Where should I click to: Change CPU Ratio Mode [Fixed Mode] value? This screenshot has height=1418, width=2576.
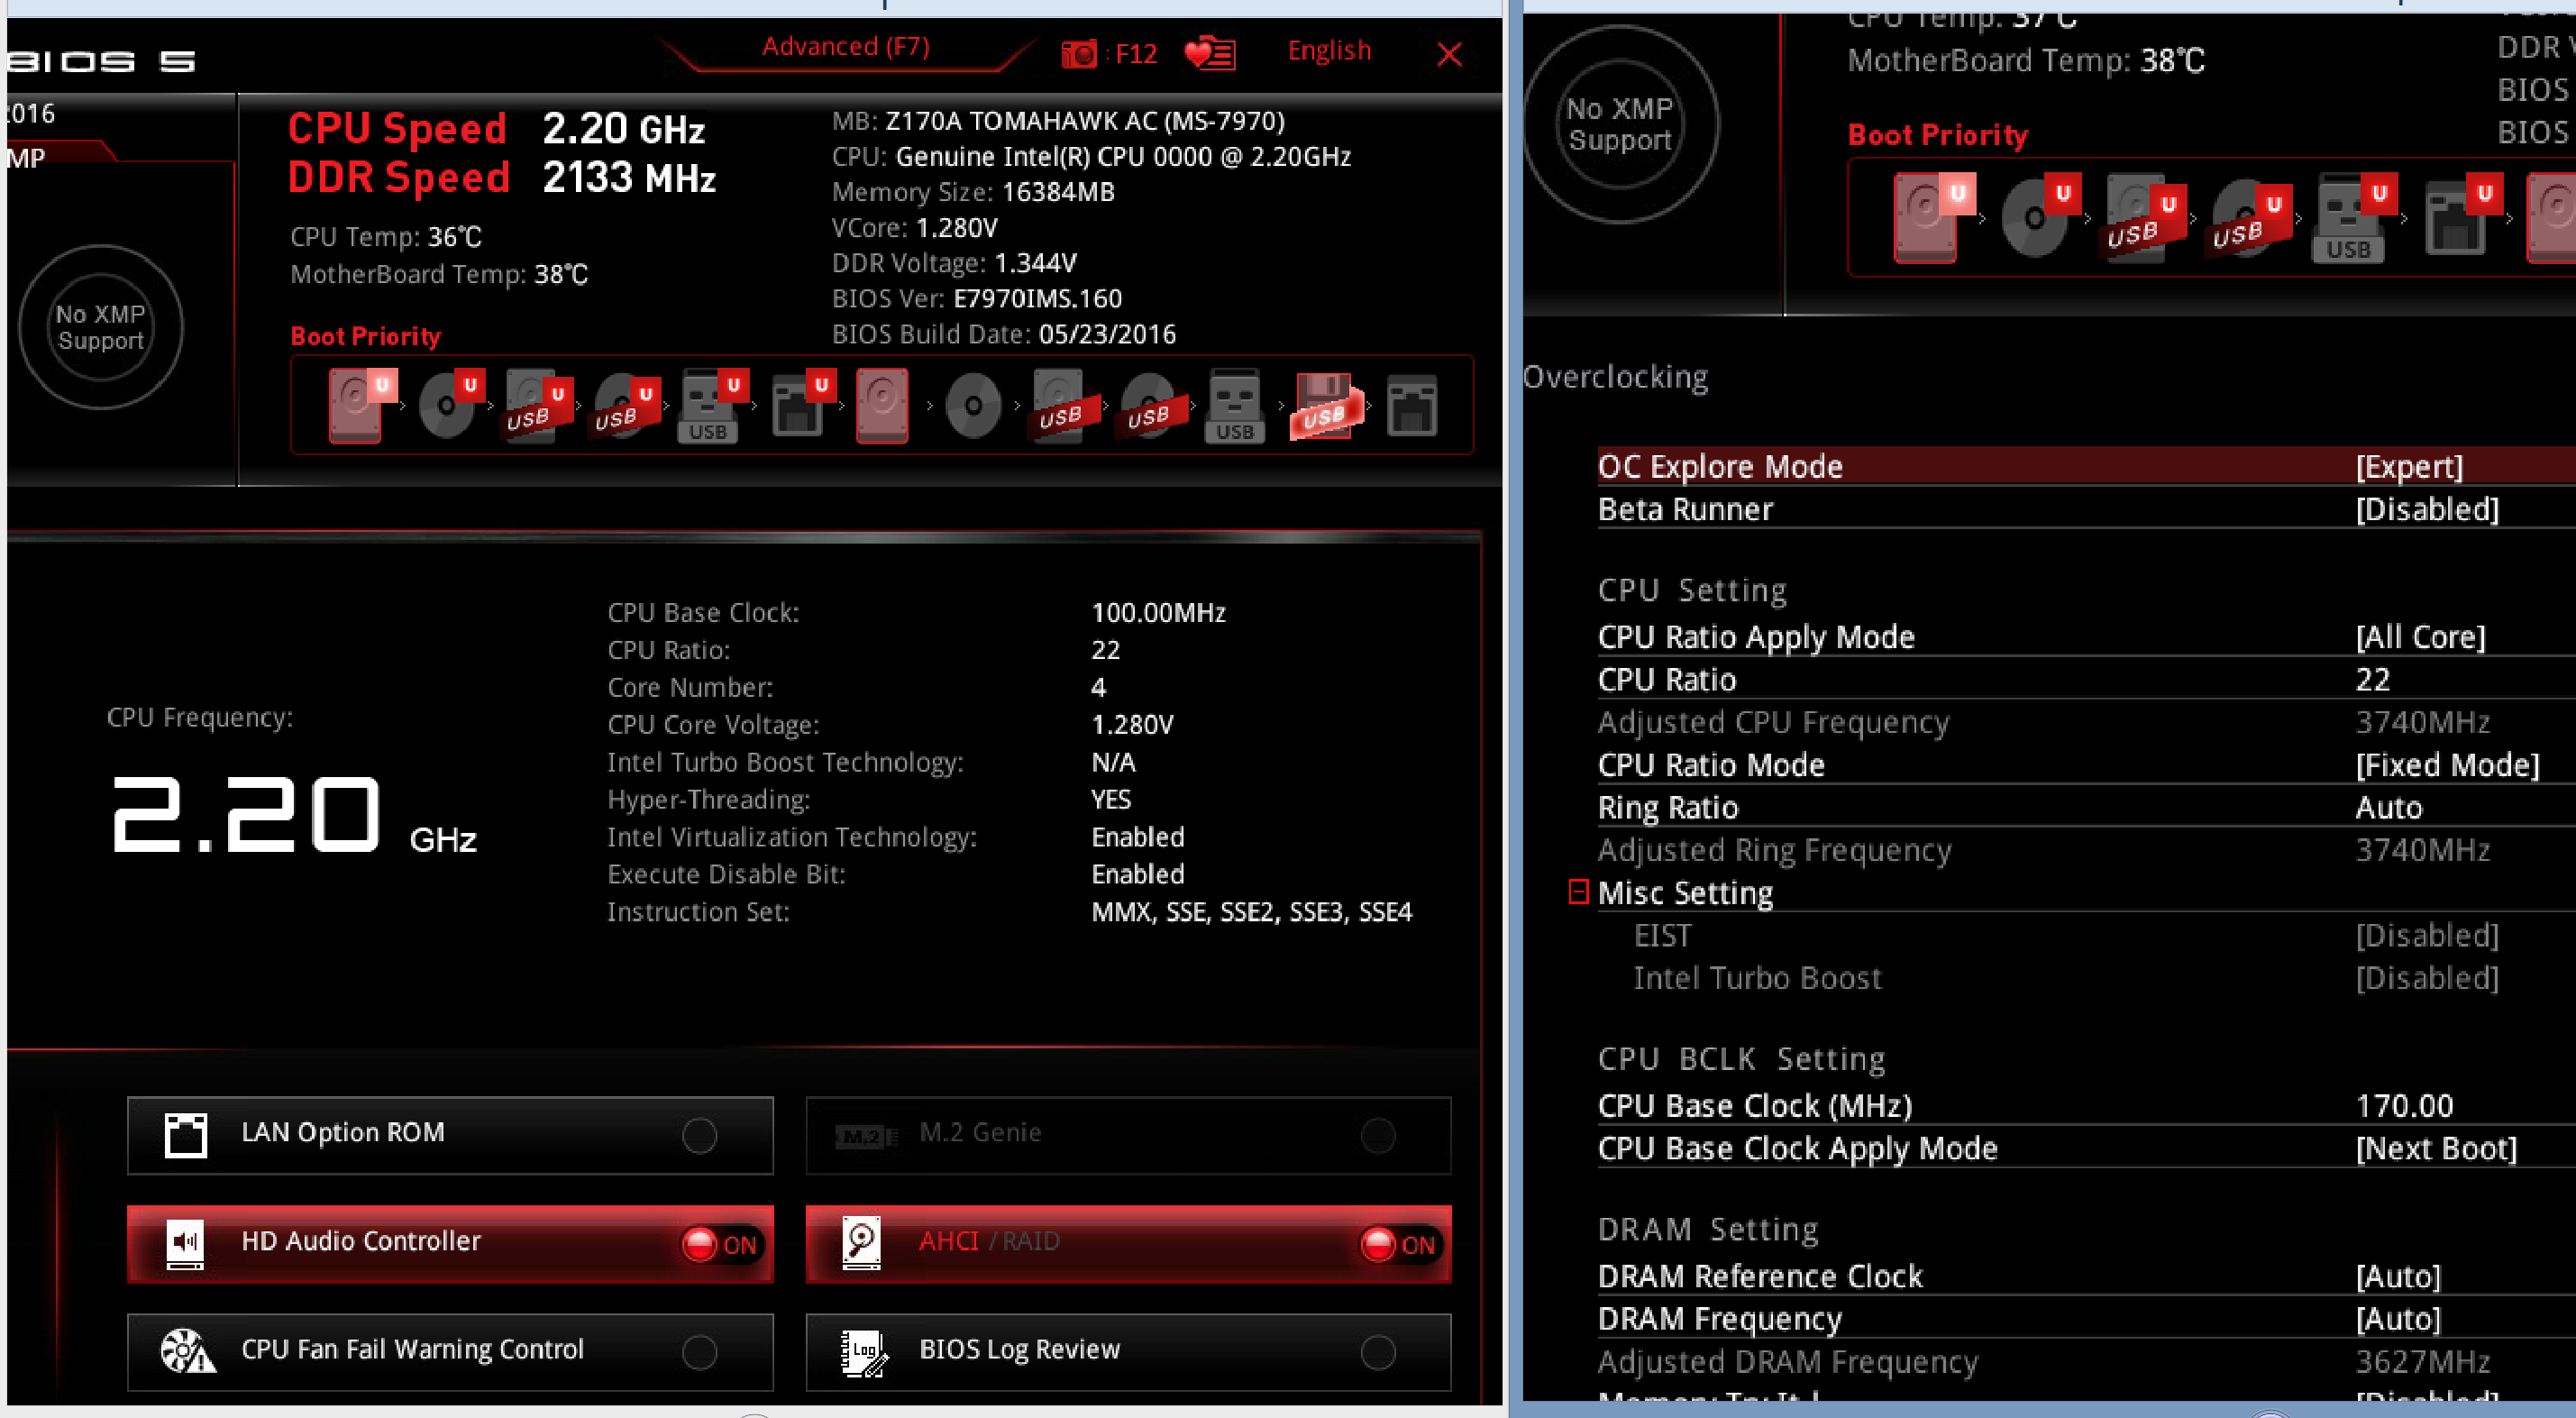tap(2446, 765)
